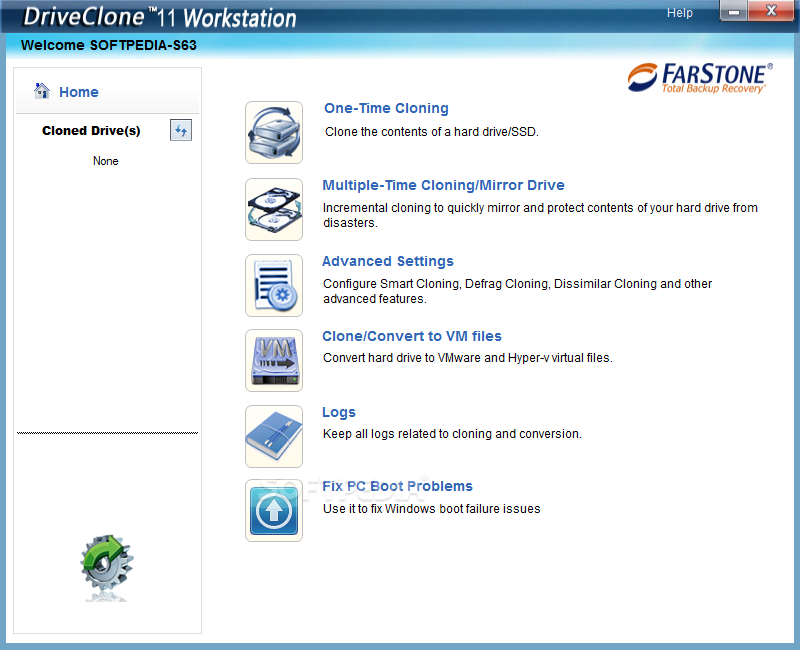The width and height of the screenshot is (800, 650).
Task: Open the Fix PC Boot Problems link
Action: 397,486
